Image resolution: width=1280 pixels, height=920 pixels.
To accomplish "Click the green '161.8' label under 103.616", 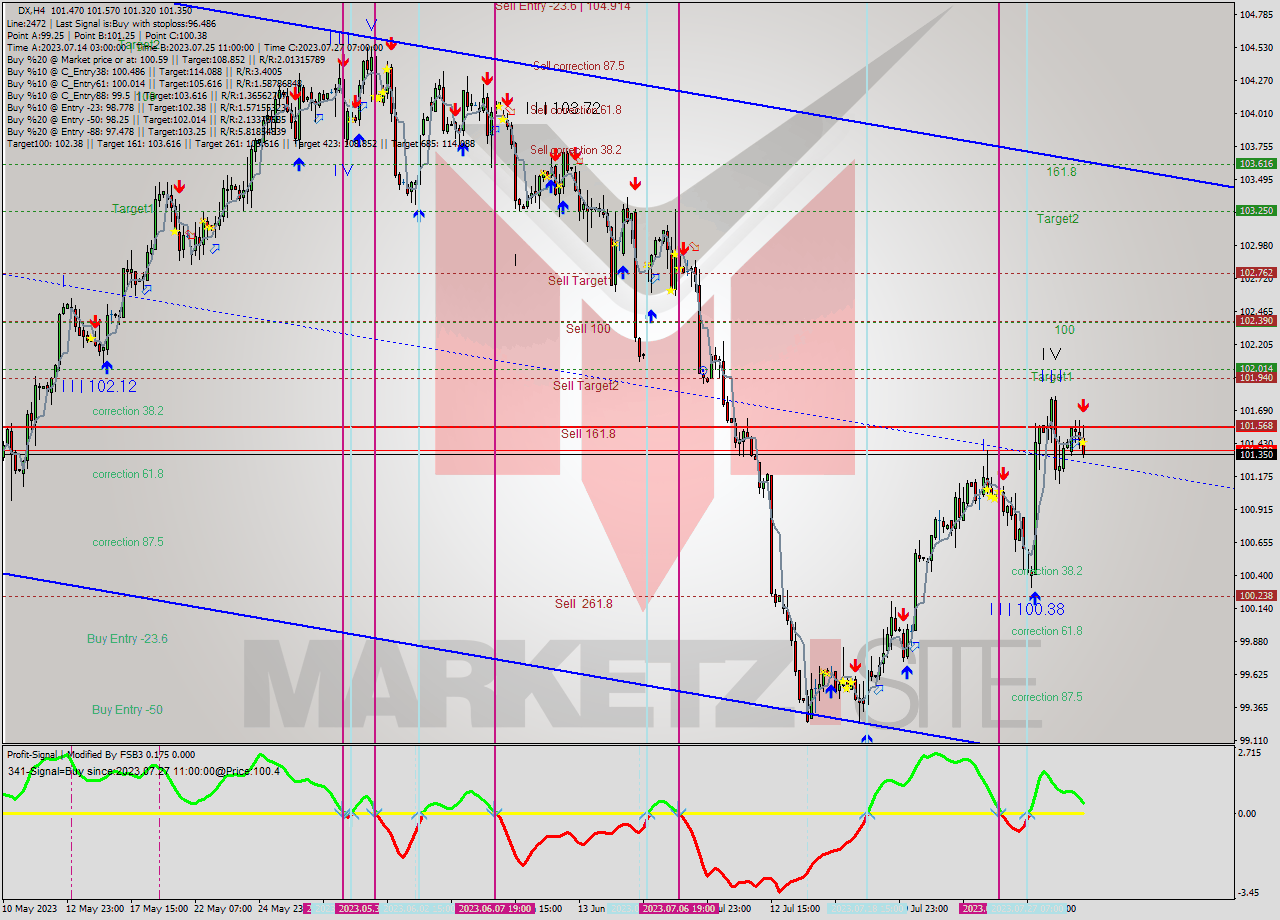I will click(1062, 172).
